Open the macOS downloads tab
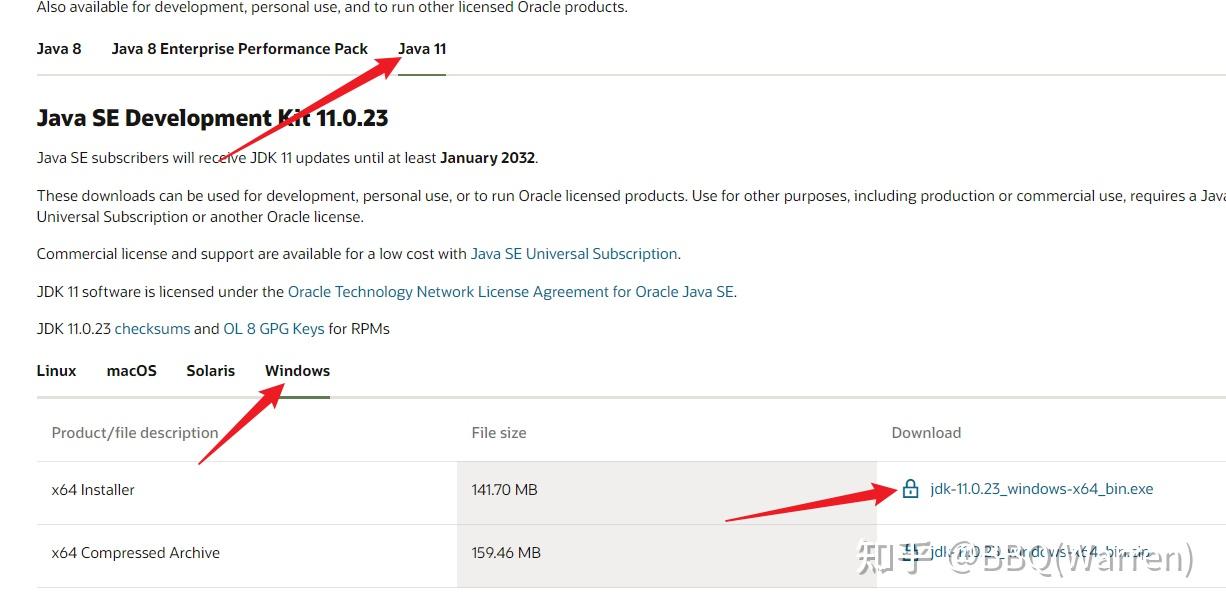This screenshot has height=610, width=1226. [132, 370]
